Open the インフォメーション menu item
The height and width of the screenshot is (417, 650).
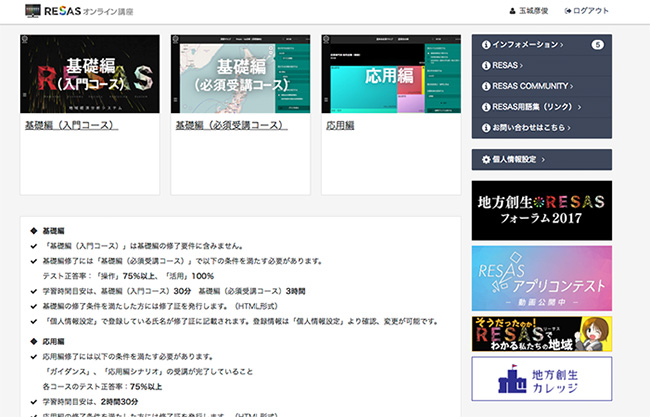pos(542,44)
